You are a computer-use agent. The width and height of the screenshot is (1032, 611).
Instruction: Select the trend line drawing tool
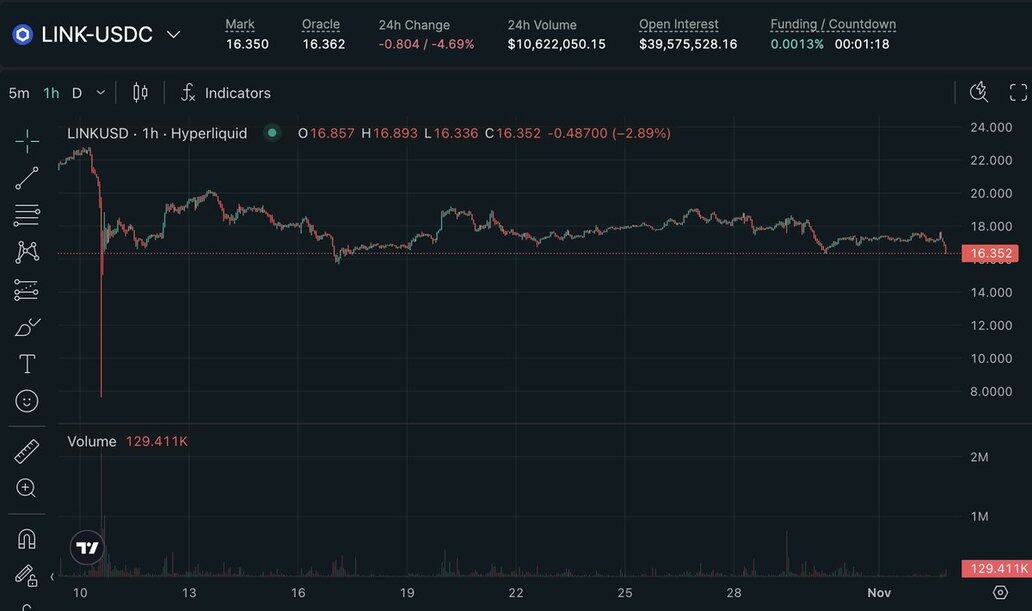pos(27,178)
